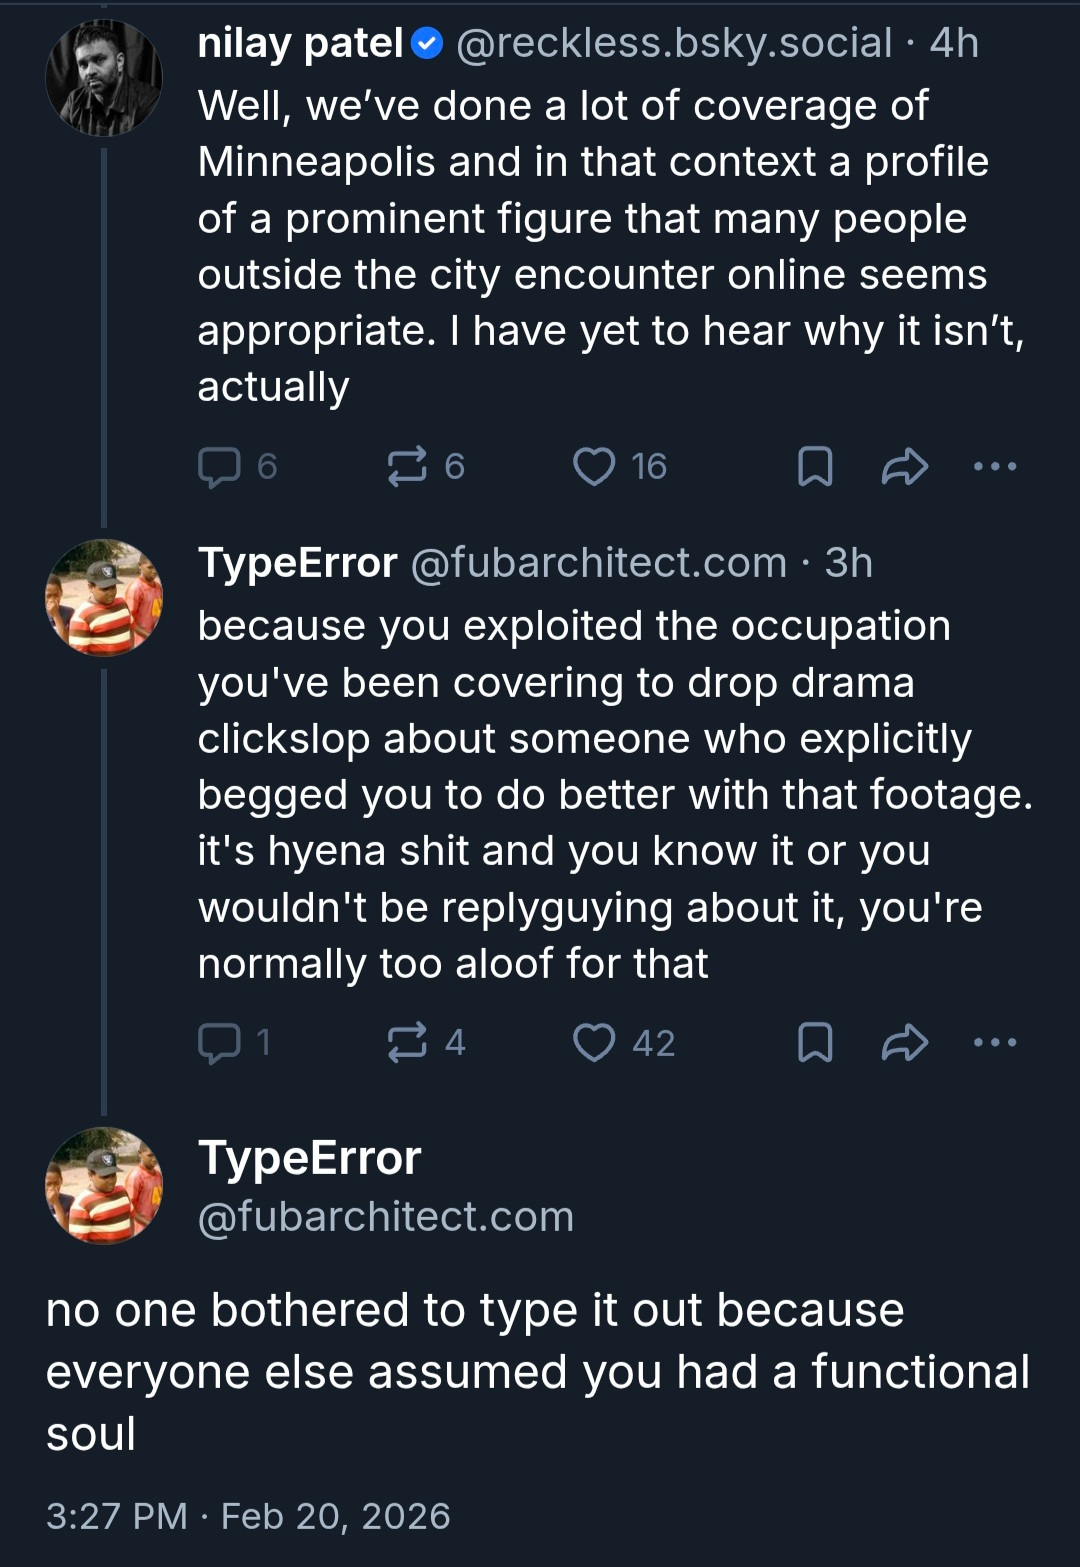
Task: Share nilay patel's post
Action: 905,467
